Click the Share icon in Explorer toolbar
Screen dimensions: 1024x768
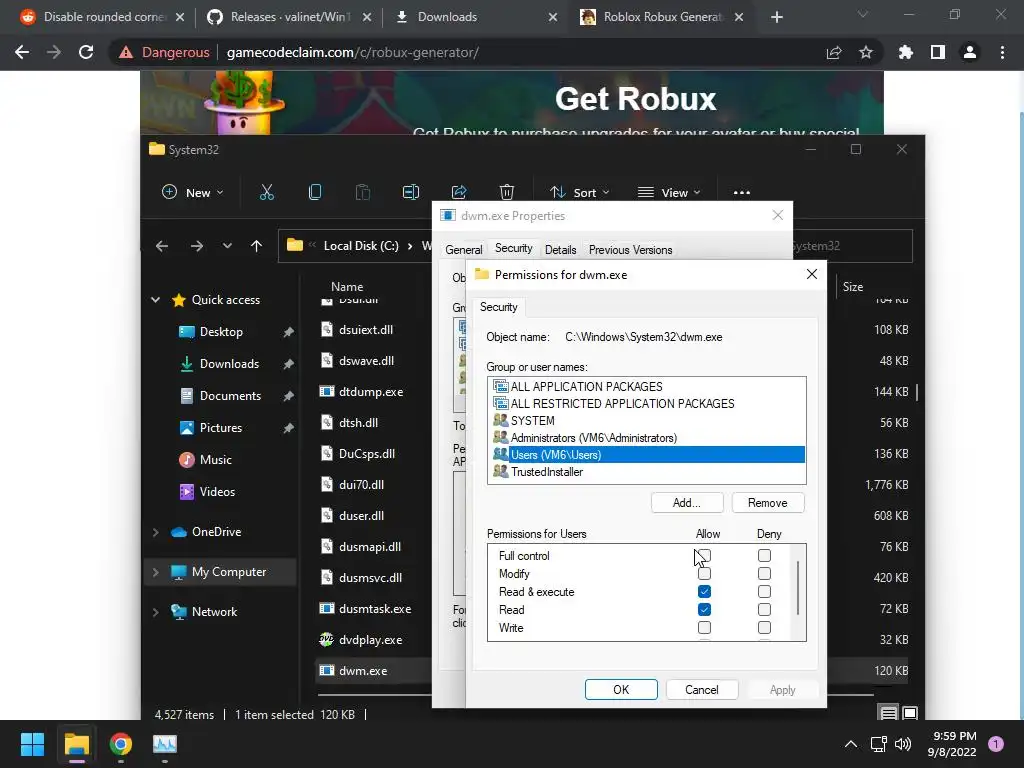tap(459, 192)
